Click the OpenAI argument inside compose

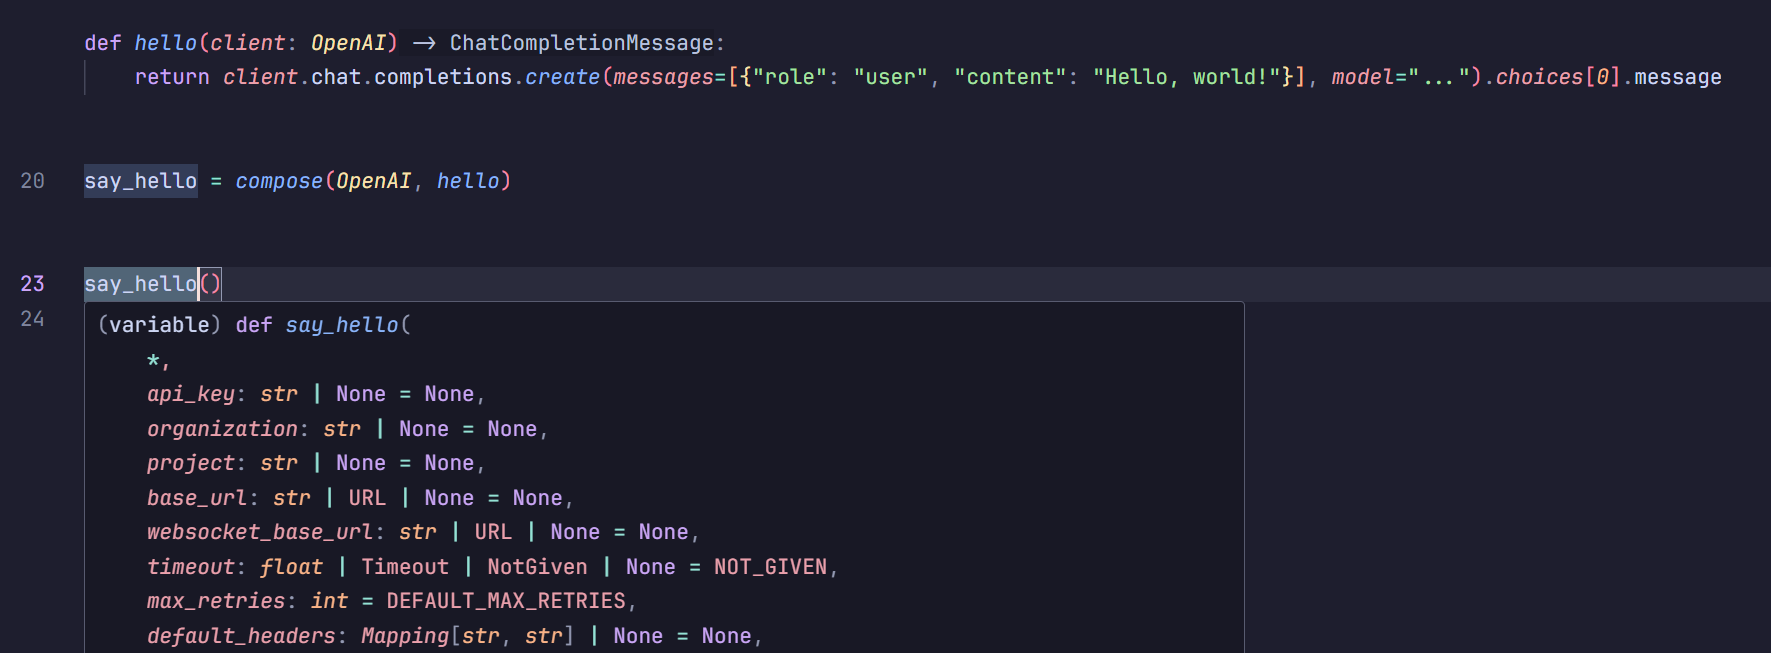373,181
